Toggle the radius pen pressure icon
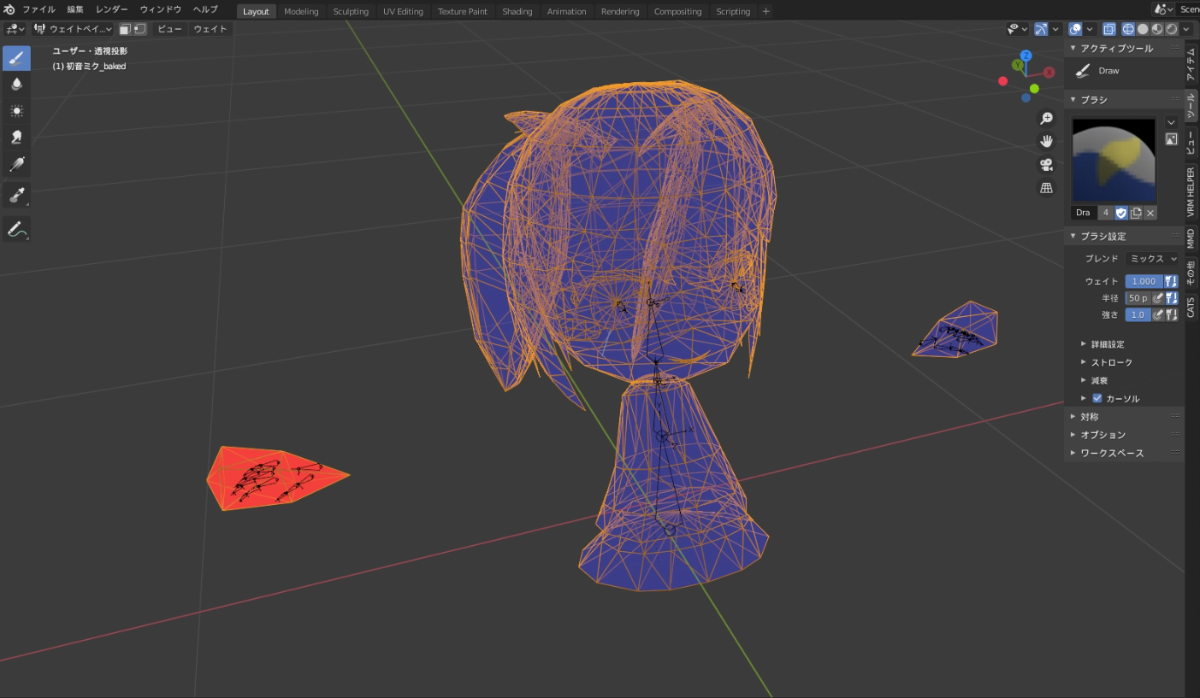Image resolution: width=1200 pixels, height=698 pixels. pos(1158,298)
